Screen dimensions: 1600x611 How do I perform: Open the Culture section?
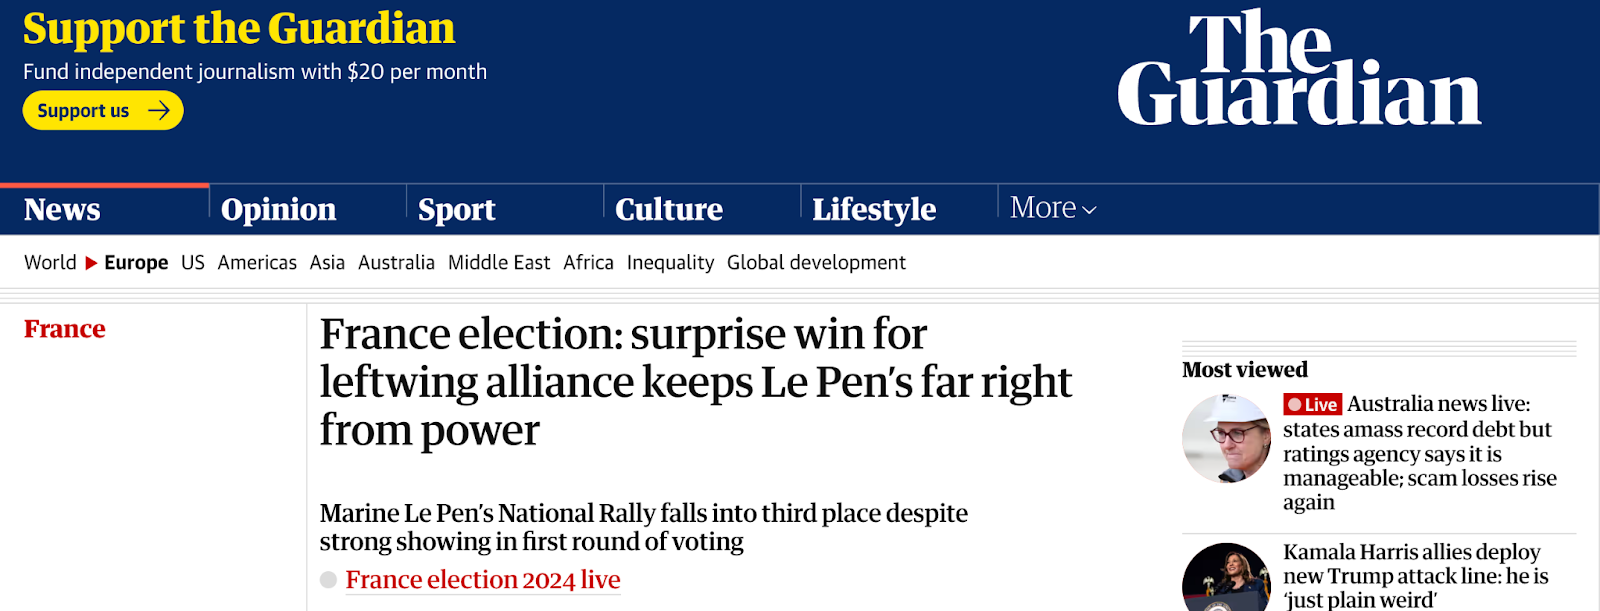coord(669,209)
